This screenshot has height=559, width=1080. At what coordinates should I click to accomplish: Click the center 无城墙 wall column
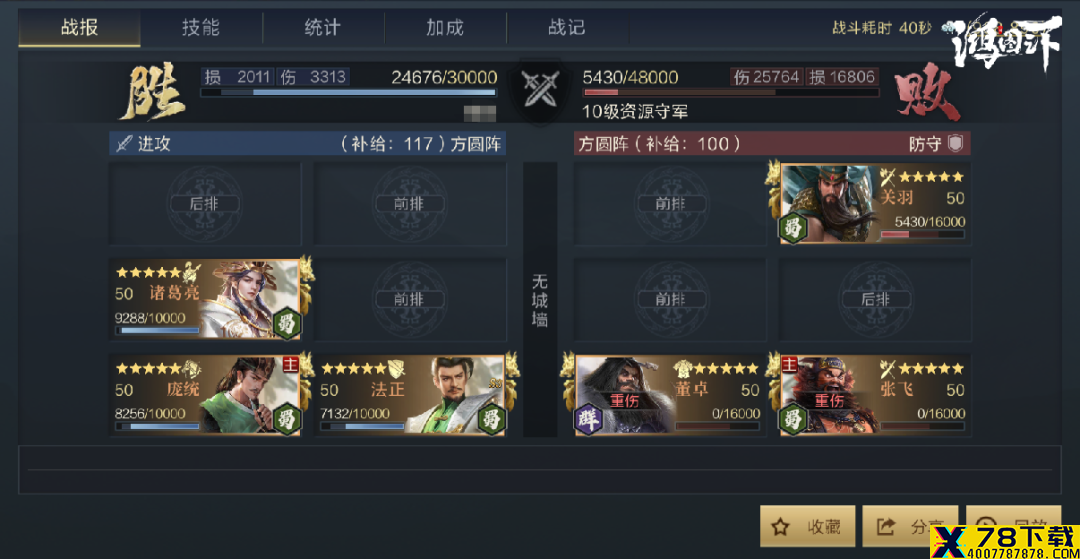click(540, 299)
